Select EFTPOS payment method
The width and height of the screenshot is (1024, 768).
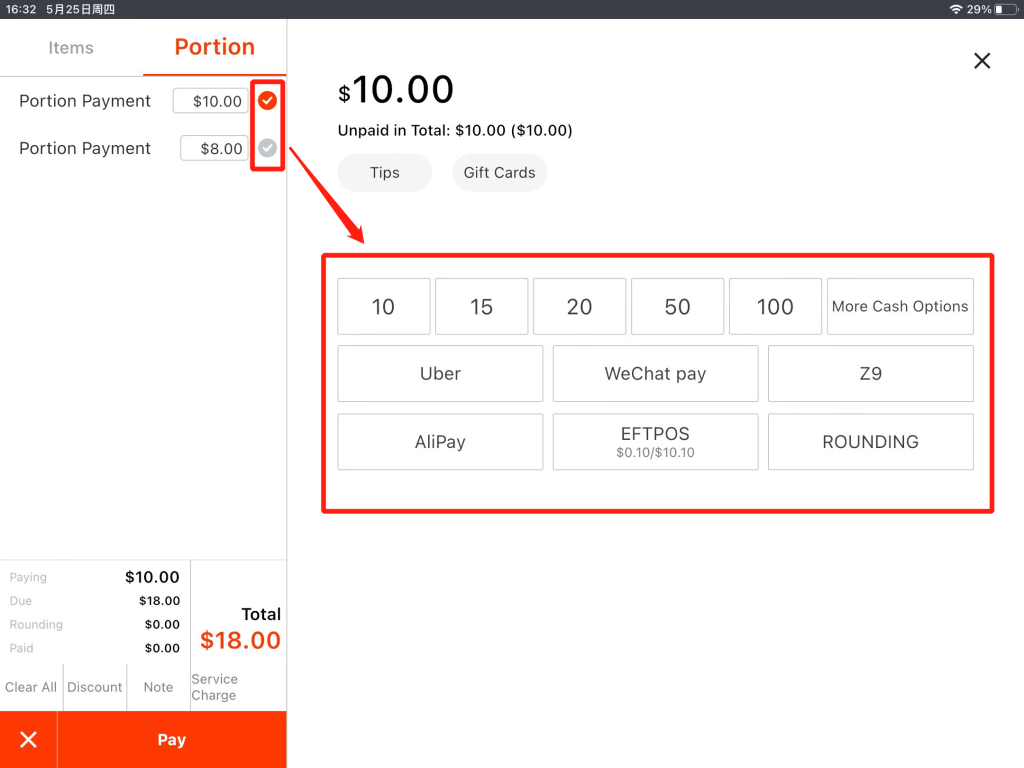click(655, 441)
